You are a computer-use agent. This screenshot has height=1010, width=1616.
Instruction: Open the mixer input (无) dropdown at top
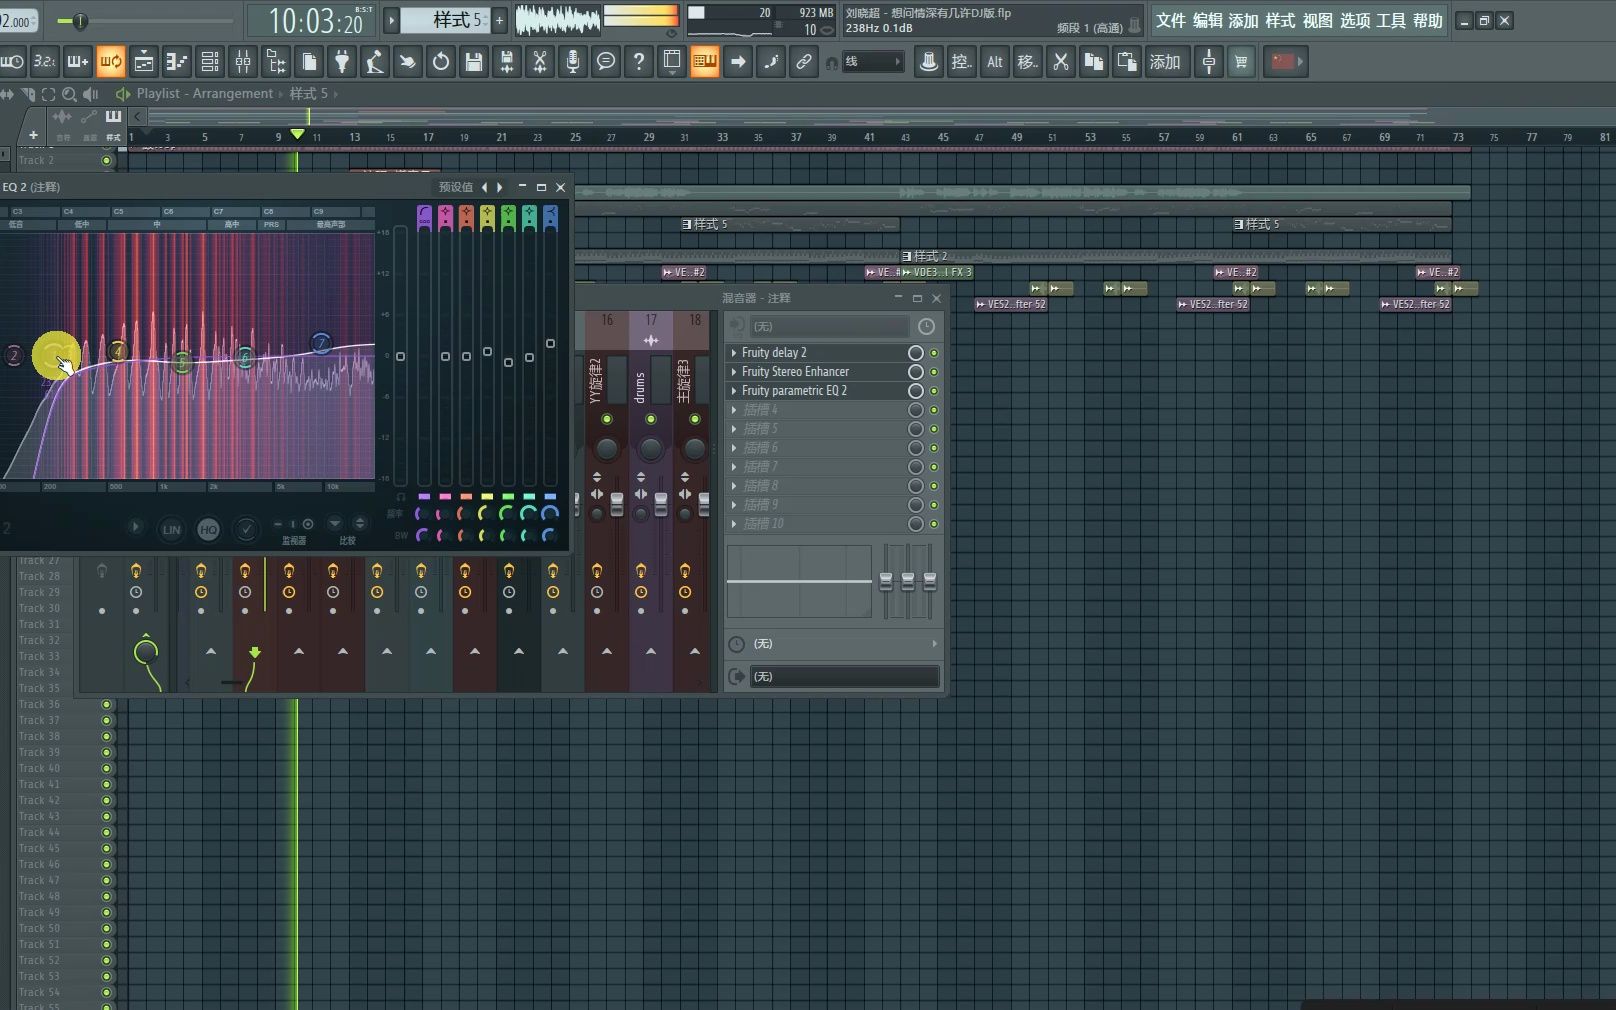click(830, 327)
